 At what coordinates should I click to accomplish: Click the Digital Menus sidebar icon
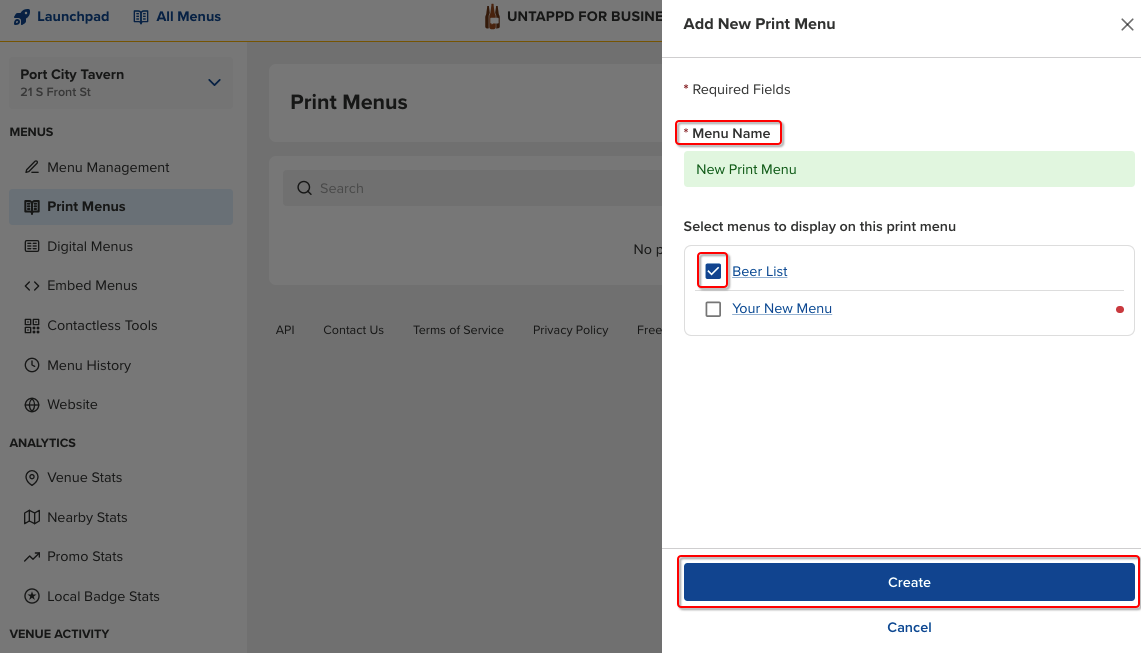[31, 246]
